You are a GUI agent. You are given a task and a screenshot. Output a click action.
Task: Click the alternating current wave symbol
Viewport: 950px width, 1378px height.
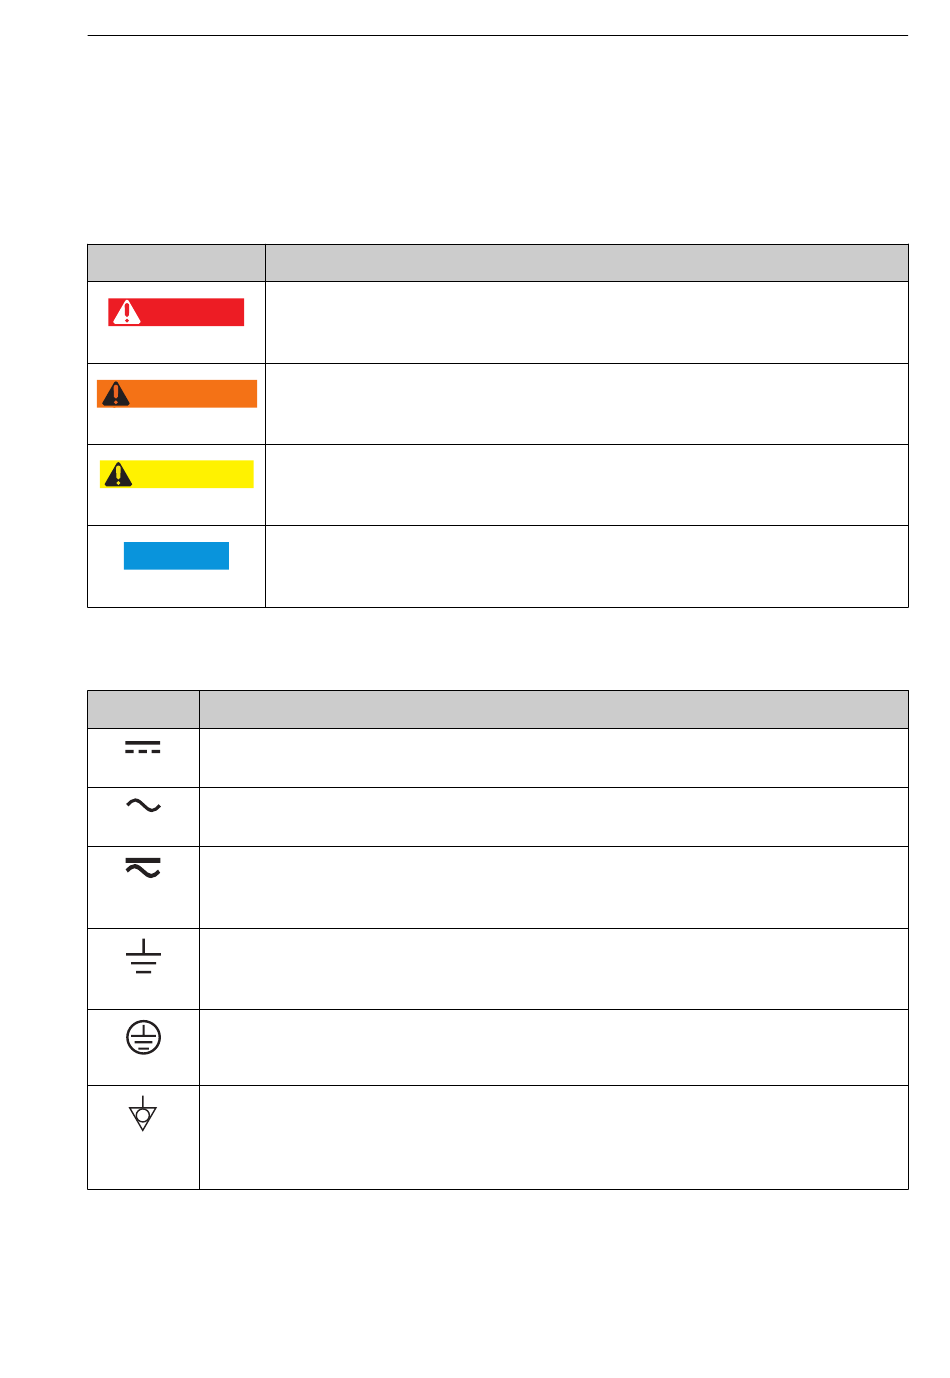[x=143, y=805]
